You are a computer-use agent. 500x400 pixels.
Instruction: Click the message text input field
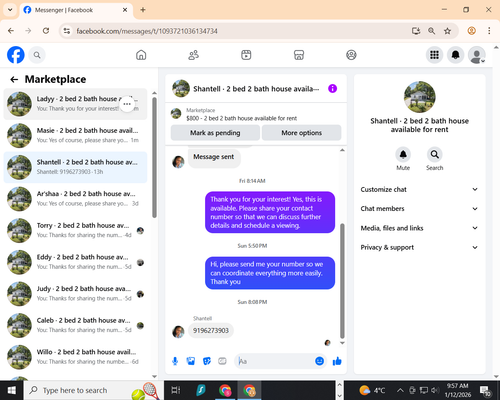coord(275,361)
